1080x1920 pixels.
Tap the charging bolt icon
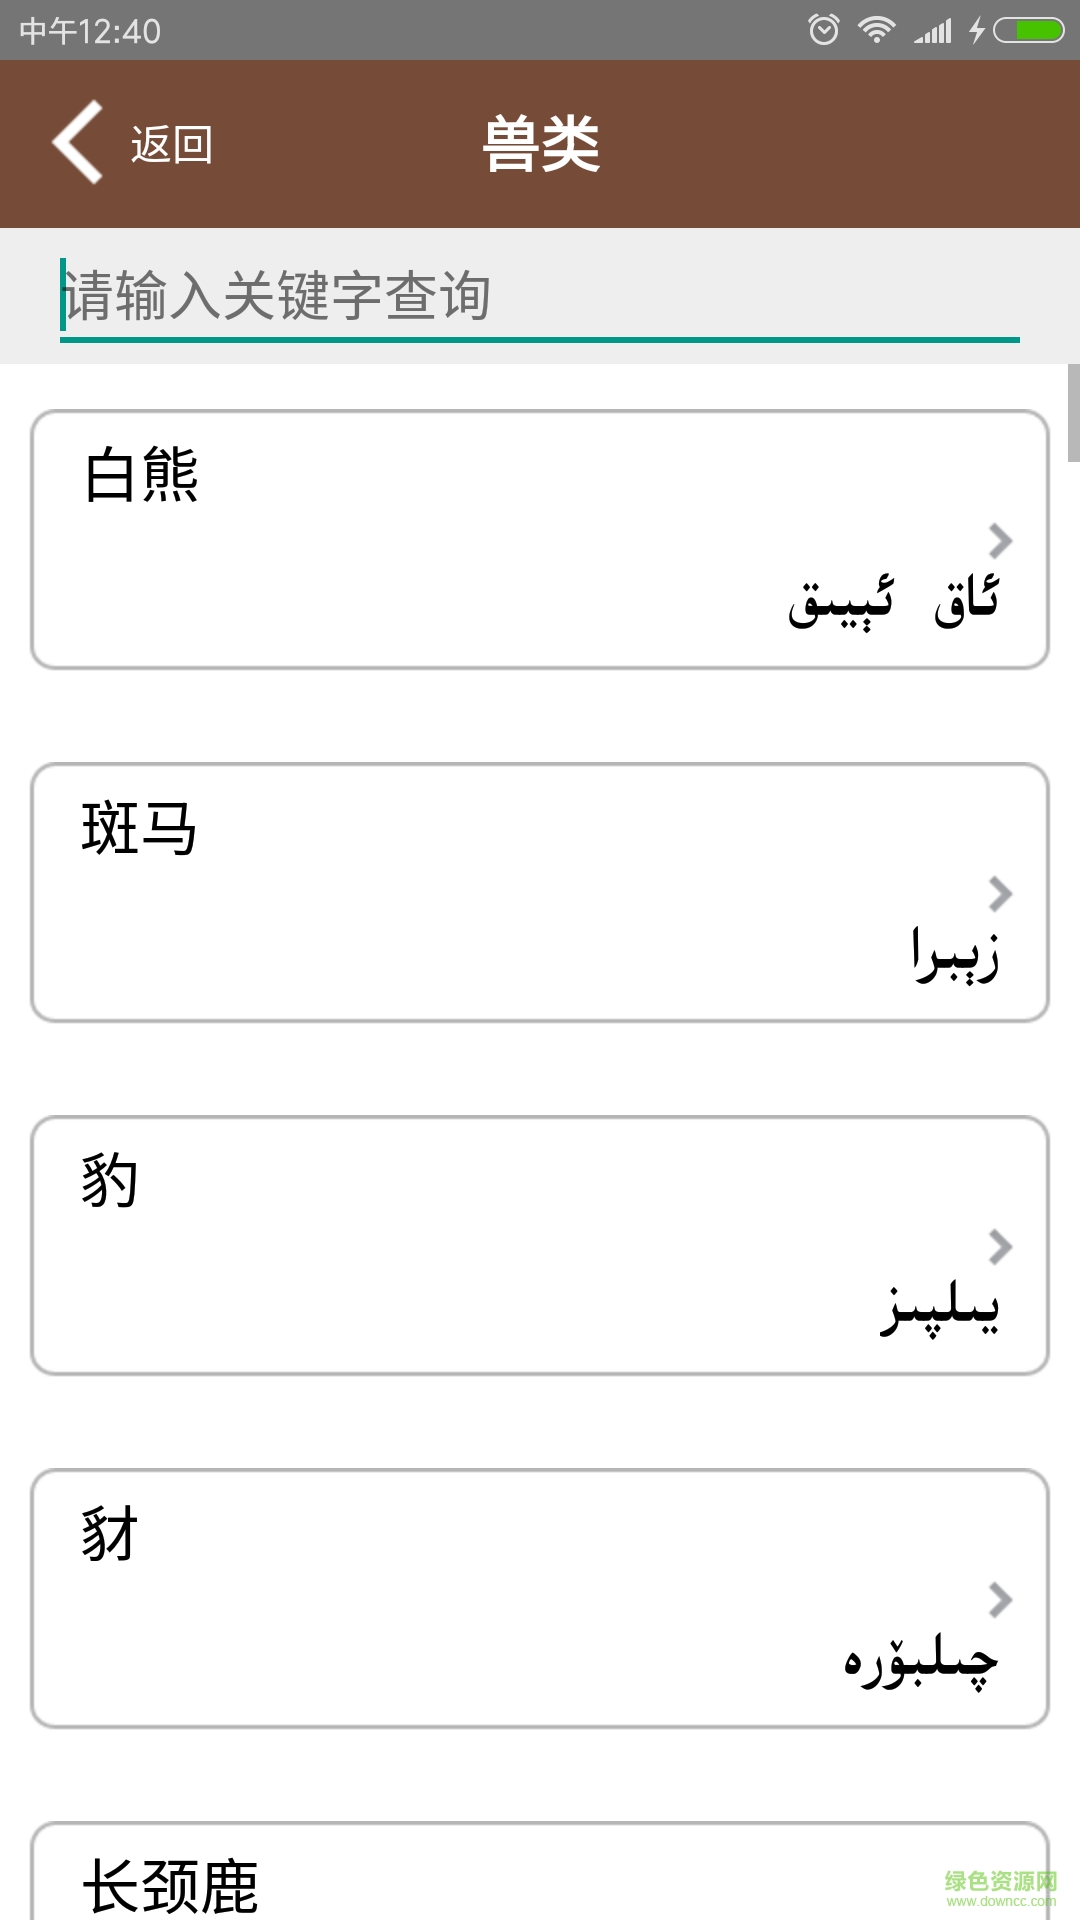[x=977, y=31]
